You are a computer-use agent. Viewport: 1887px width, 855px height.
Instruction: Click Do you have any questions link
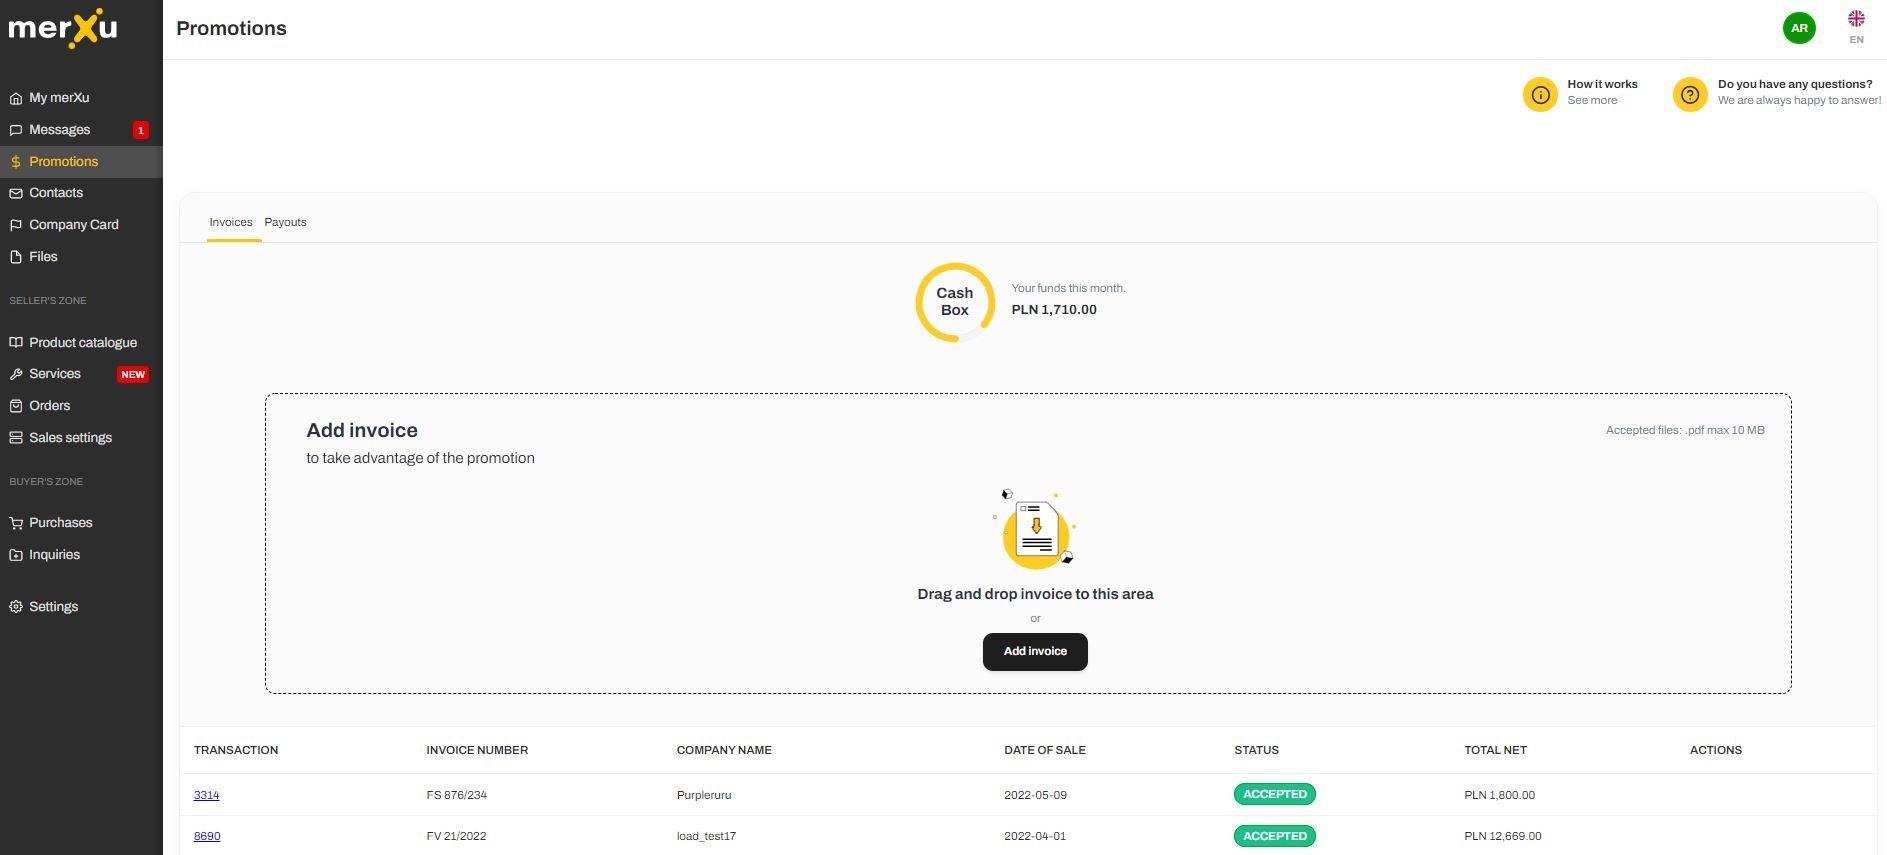tap(1795, 84)
